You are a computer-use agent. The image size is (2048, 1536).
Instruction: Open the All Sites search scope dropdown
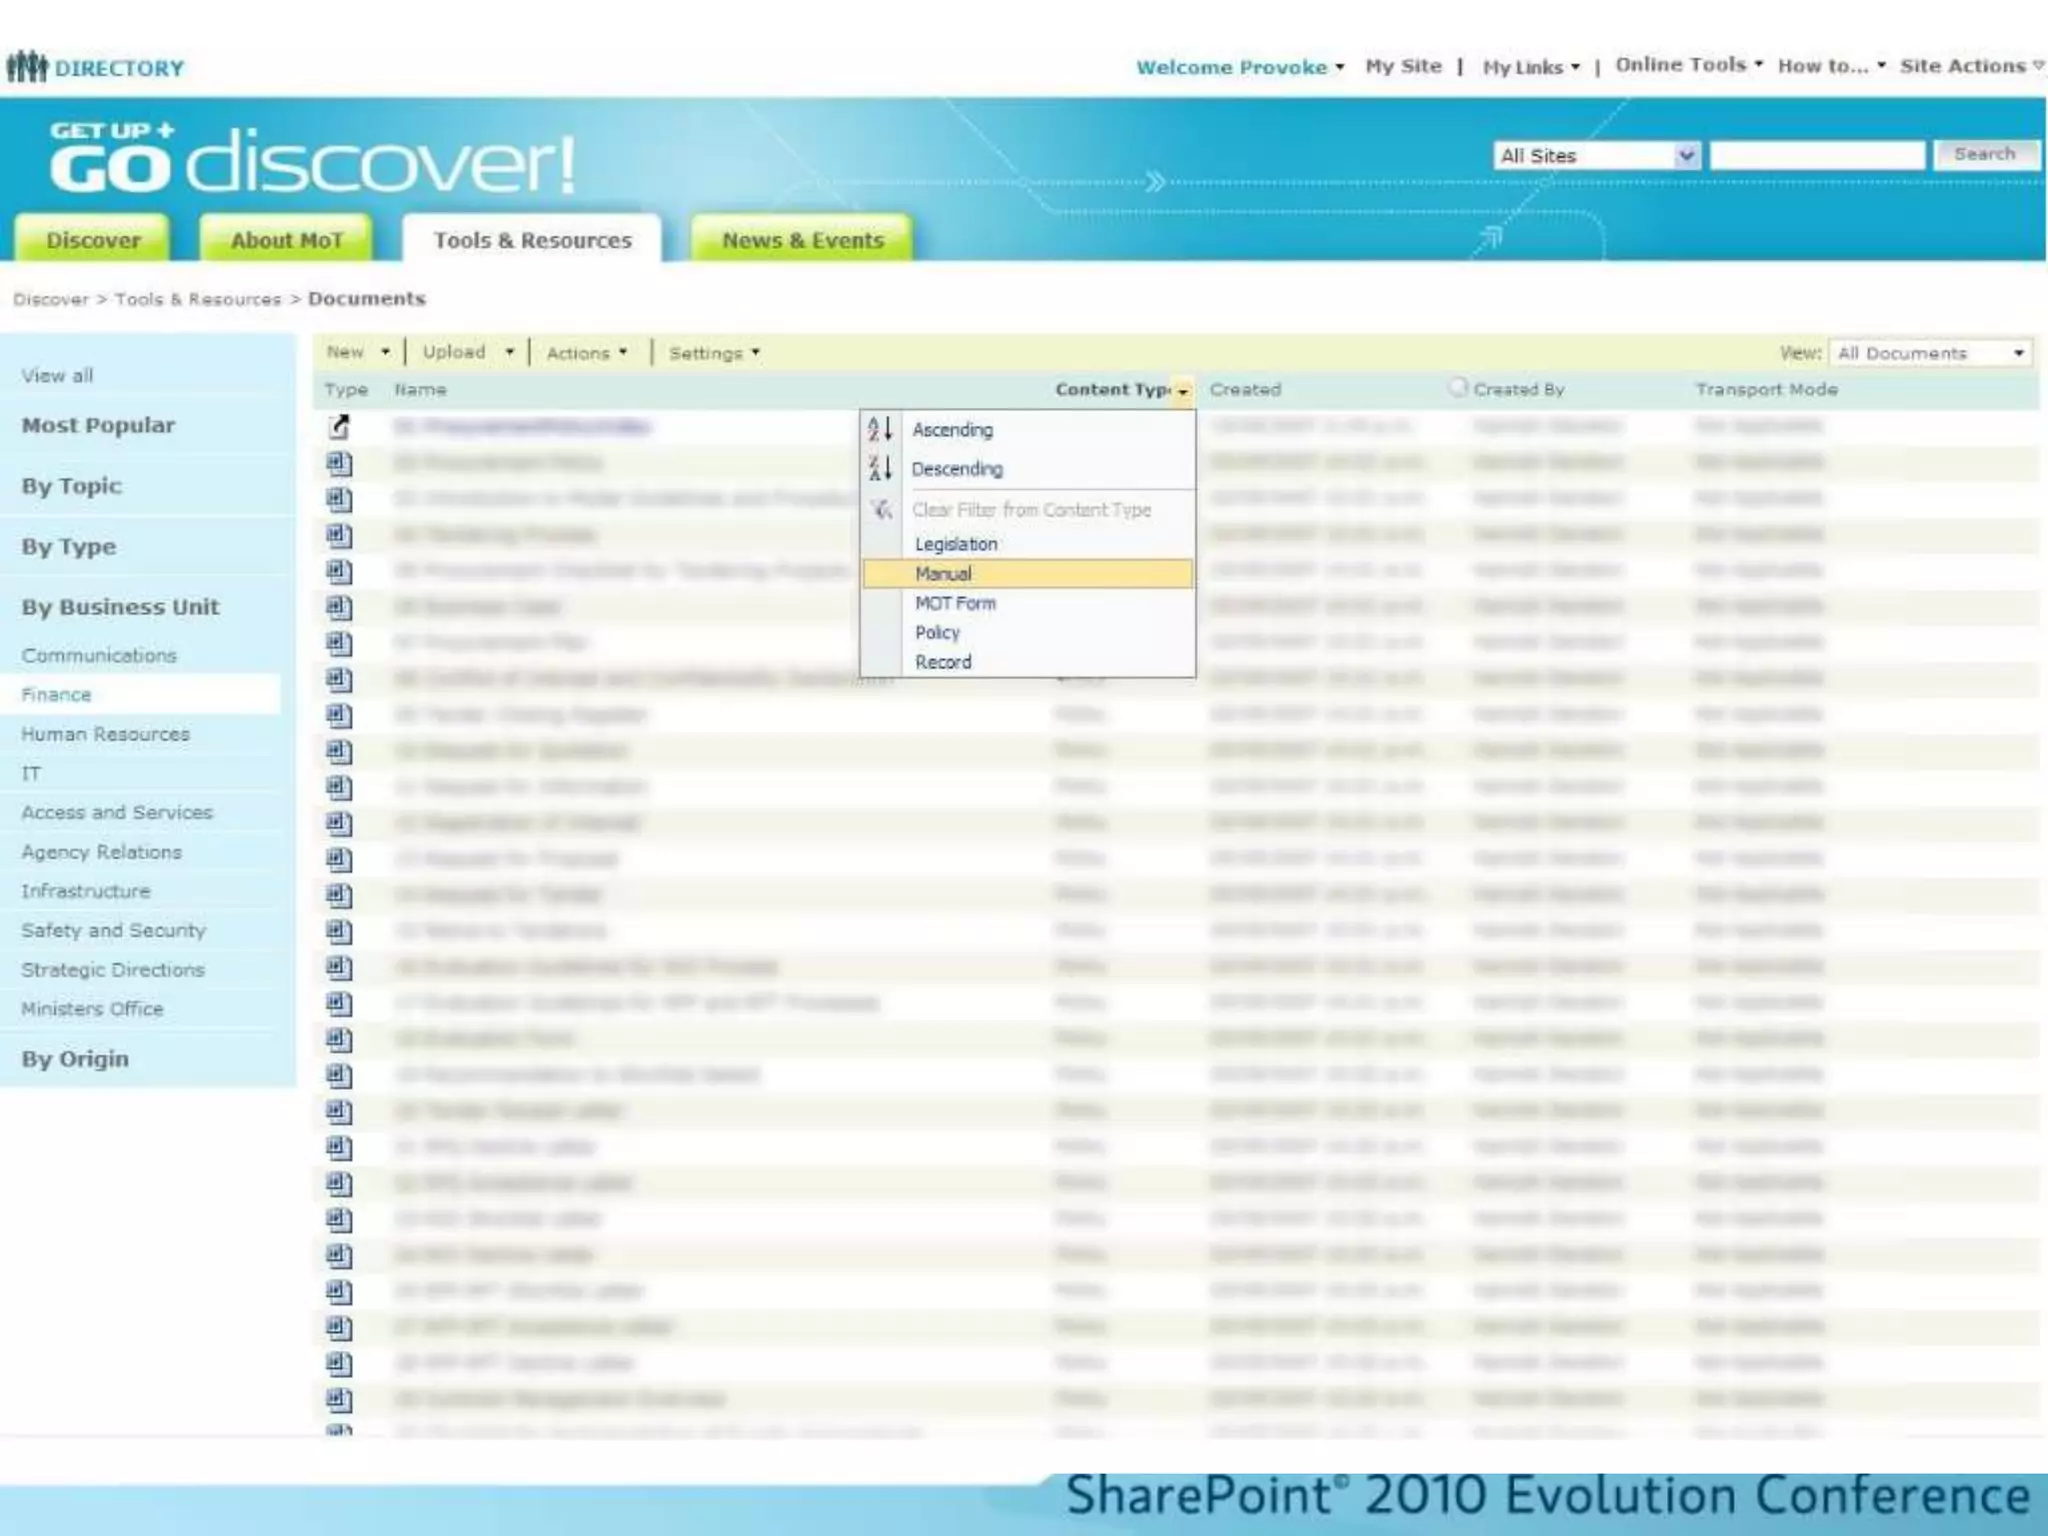(x=1686, y=156)
